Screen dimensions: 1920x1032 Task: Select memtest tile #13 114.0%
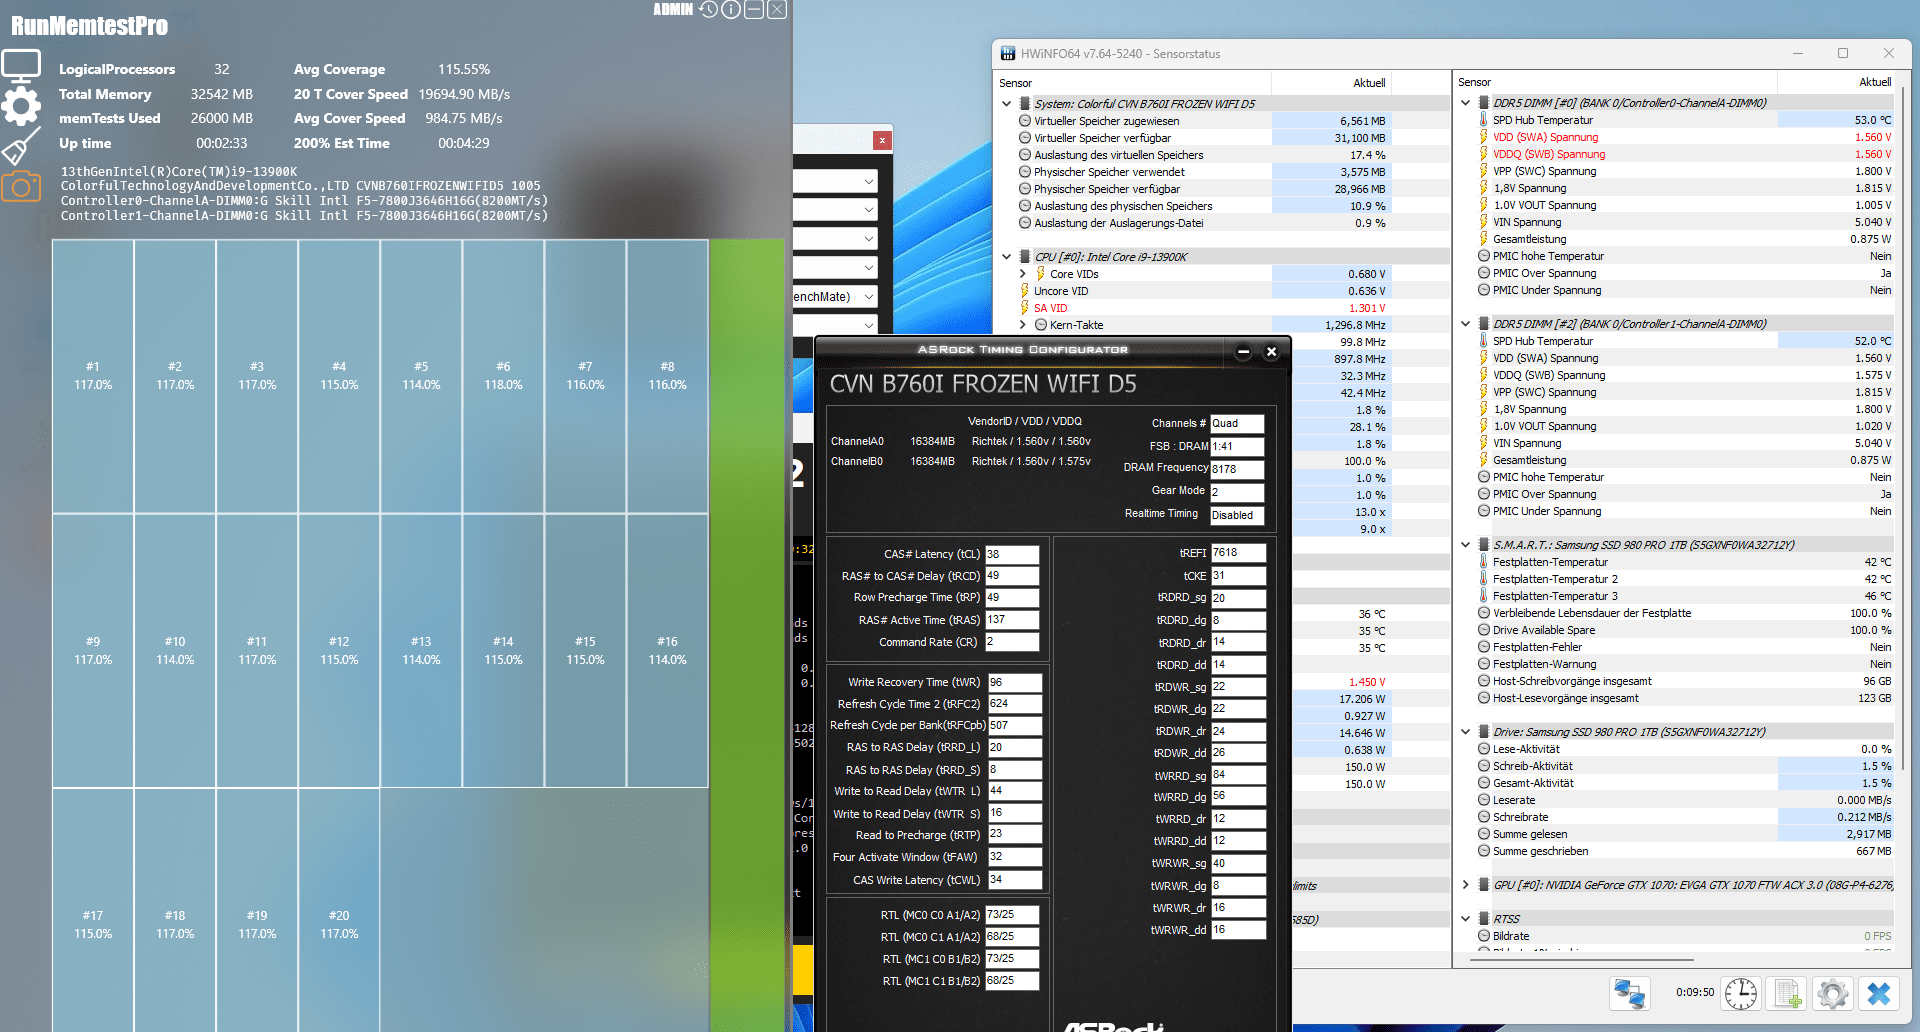[421, 651]
